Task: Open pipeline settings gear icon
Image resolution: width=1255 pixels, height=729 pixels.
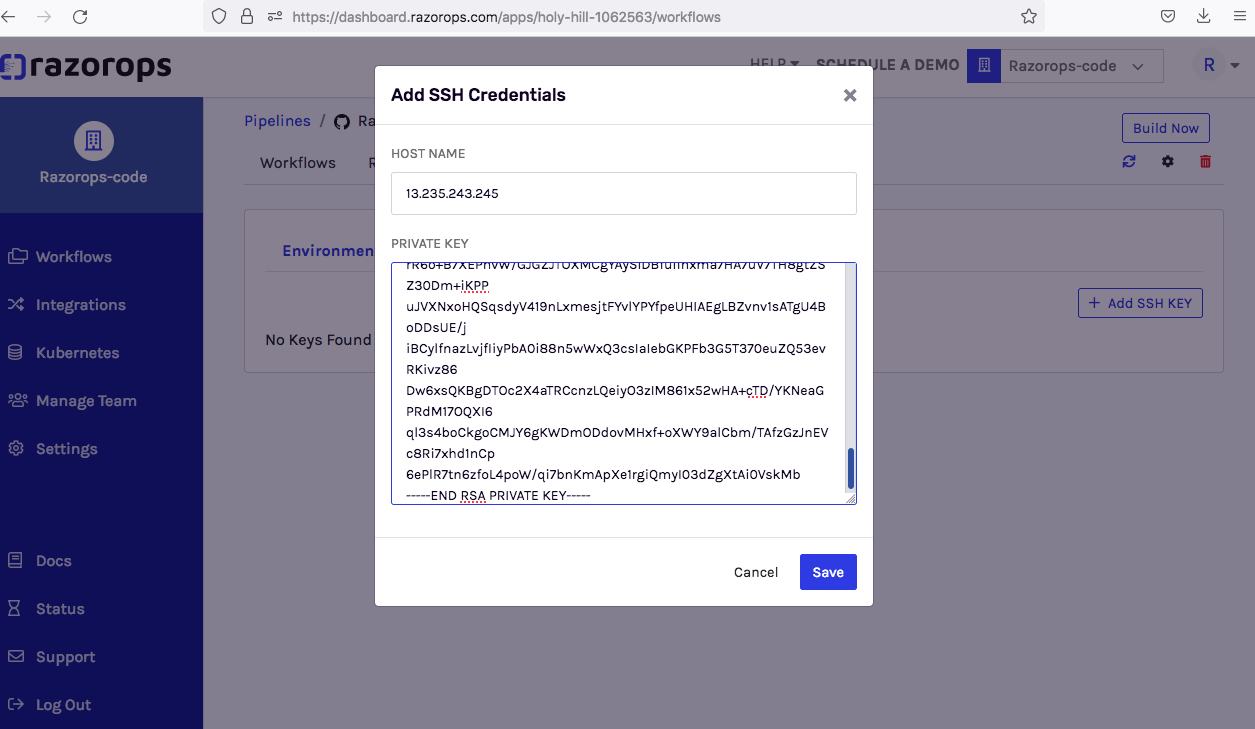Action: tap(1167, 161)
